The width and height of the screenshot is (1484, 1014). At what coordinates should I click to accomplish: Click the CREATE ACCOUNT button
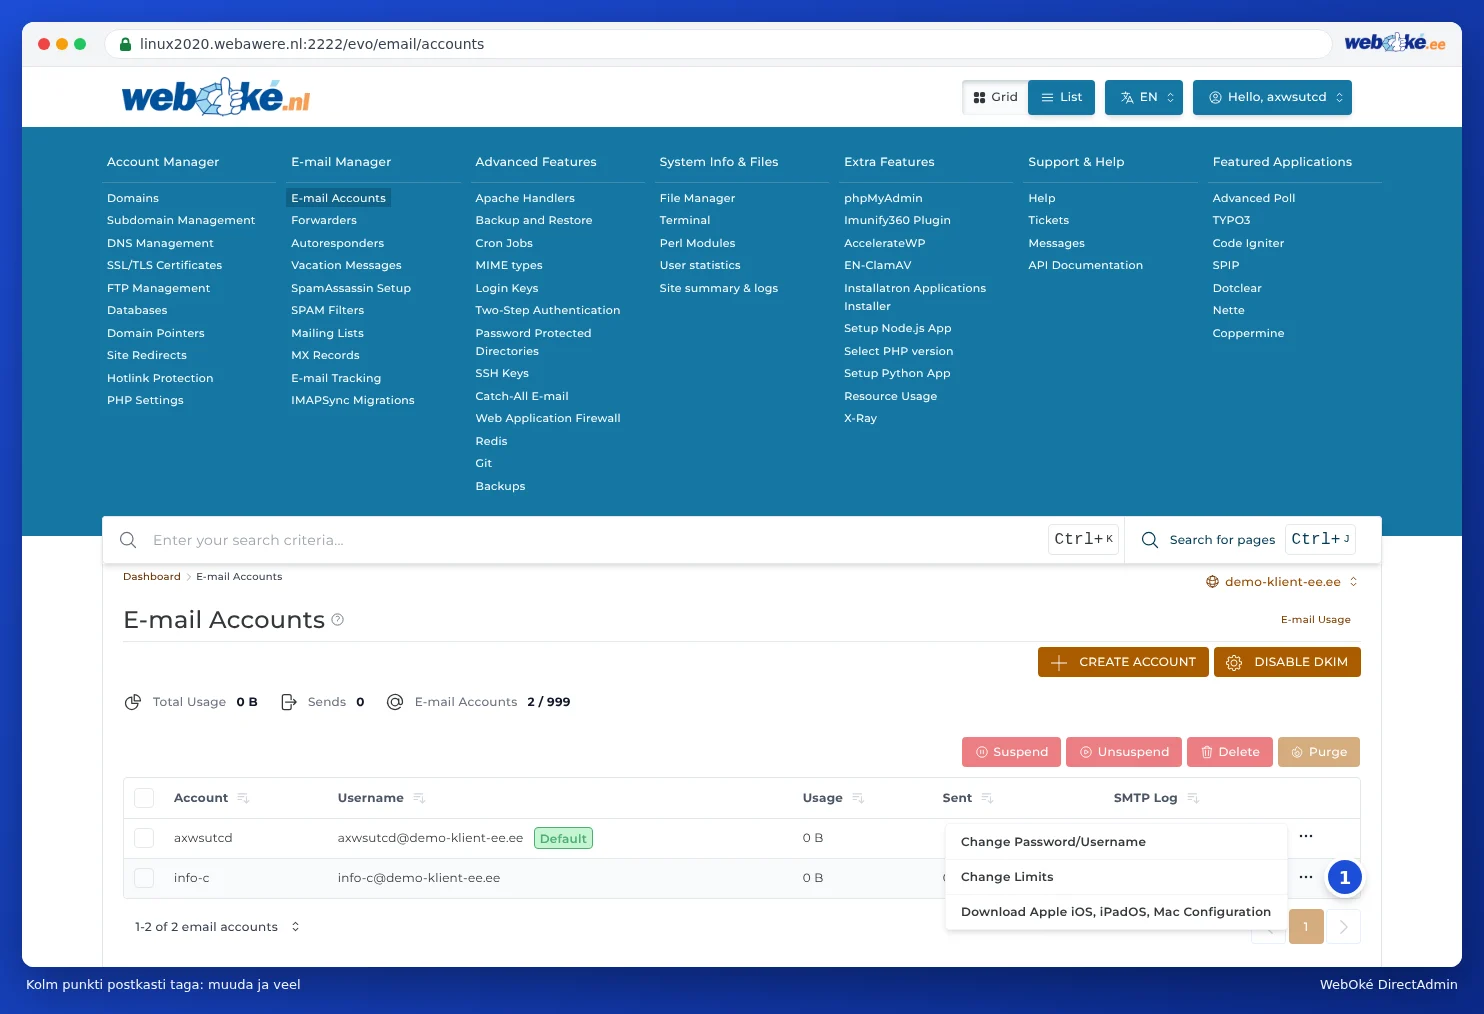(x=1123, y=662)
